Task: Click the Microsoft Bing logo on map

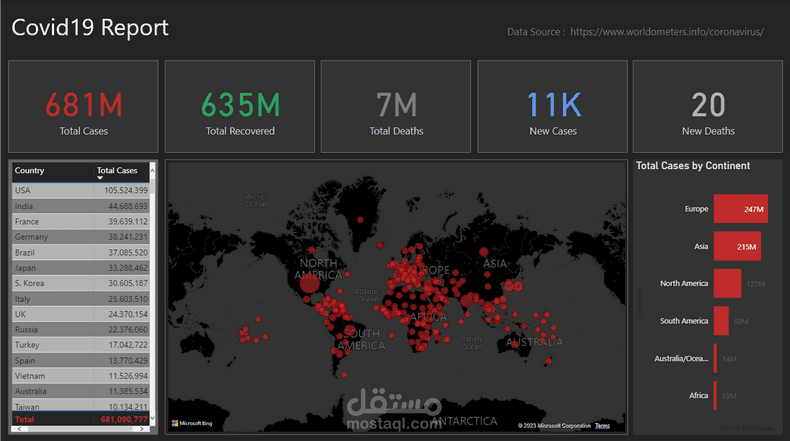Action: (192, 423)
